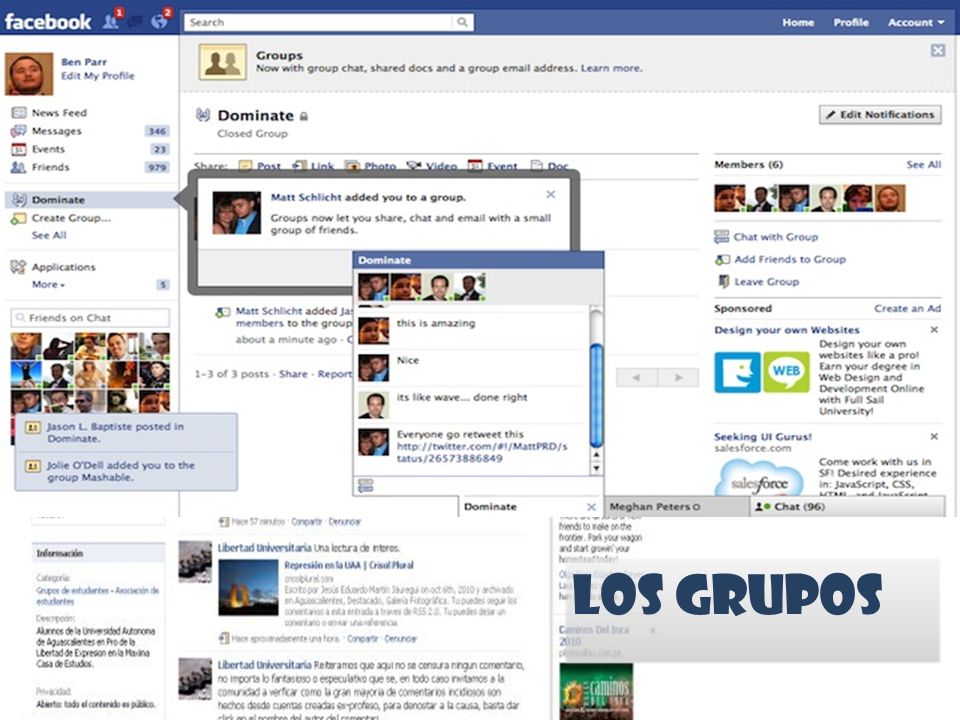Click the Dominate chat scrollbar thumb
Image resolution: width=960 pixels, height=720 pixels.
[596, 395]
